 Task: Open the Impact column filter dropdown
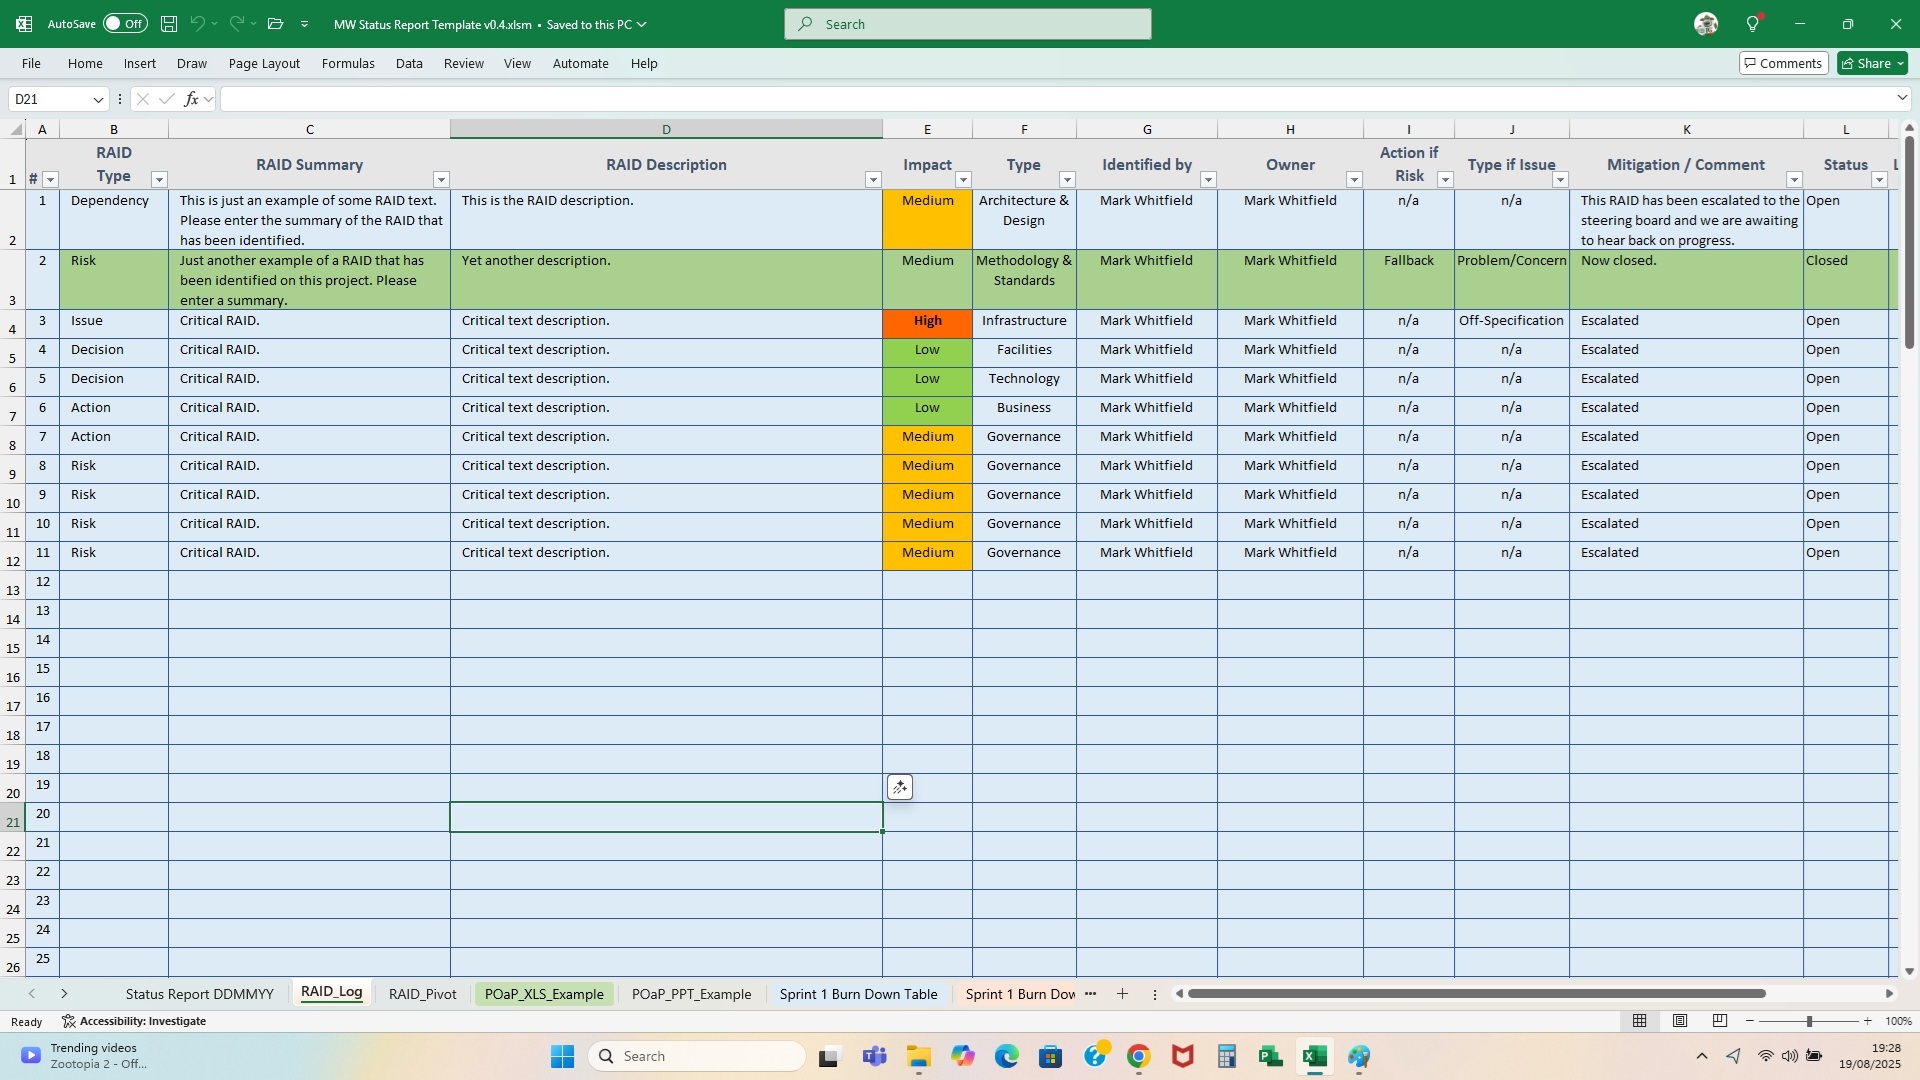[x=963, y=180]
